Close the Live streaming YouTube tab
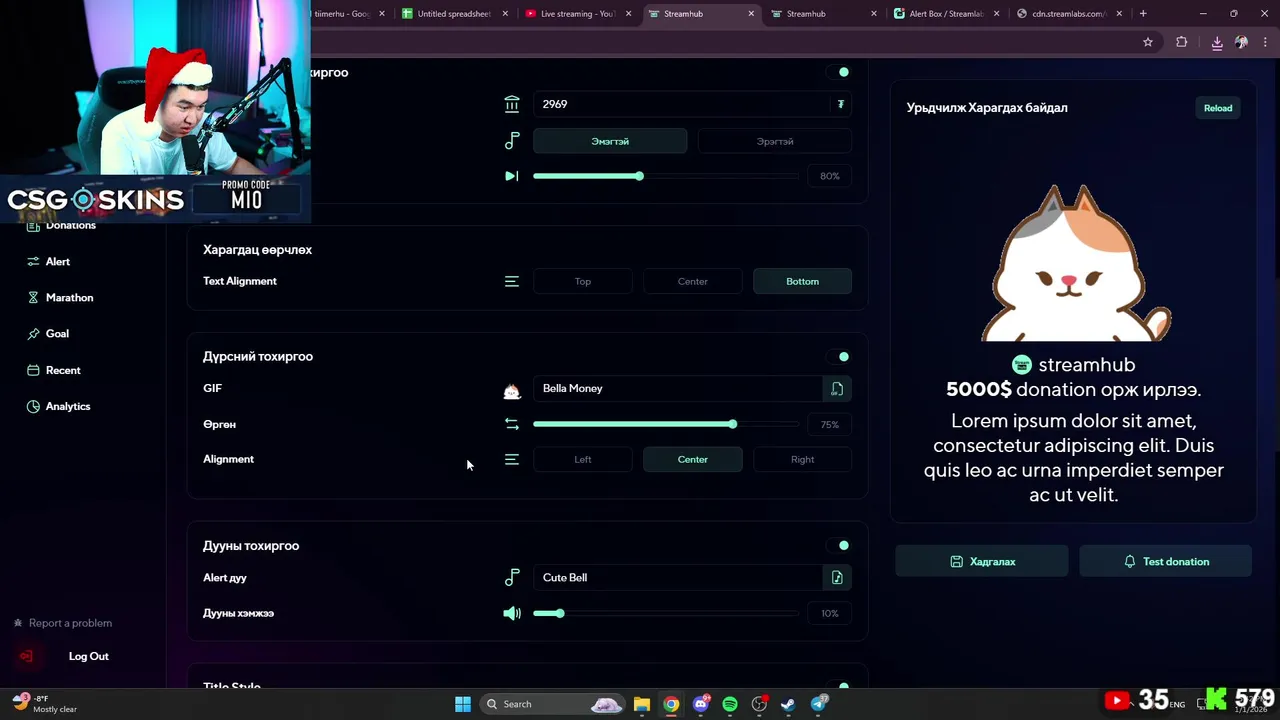The image size is (1280, 720). 628,14
